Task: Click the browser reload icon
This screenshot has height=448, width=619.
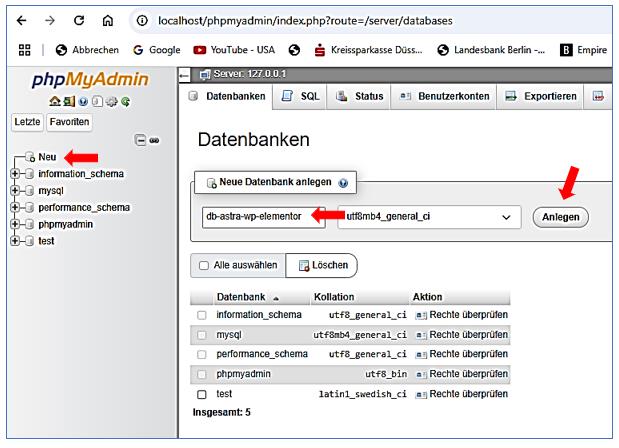Action: tap(79, 19)
